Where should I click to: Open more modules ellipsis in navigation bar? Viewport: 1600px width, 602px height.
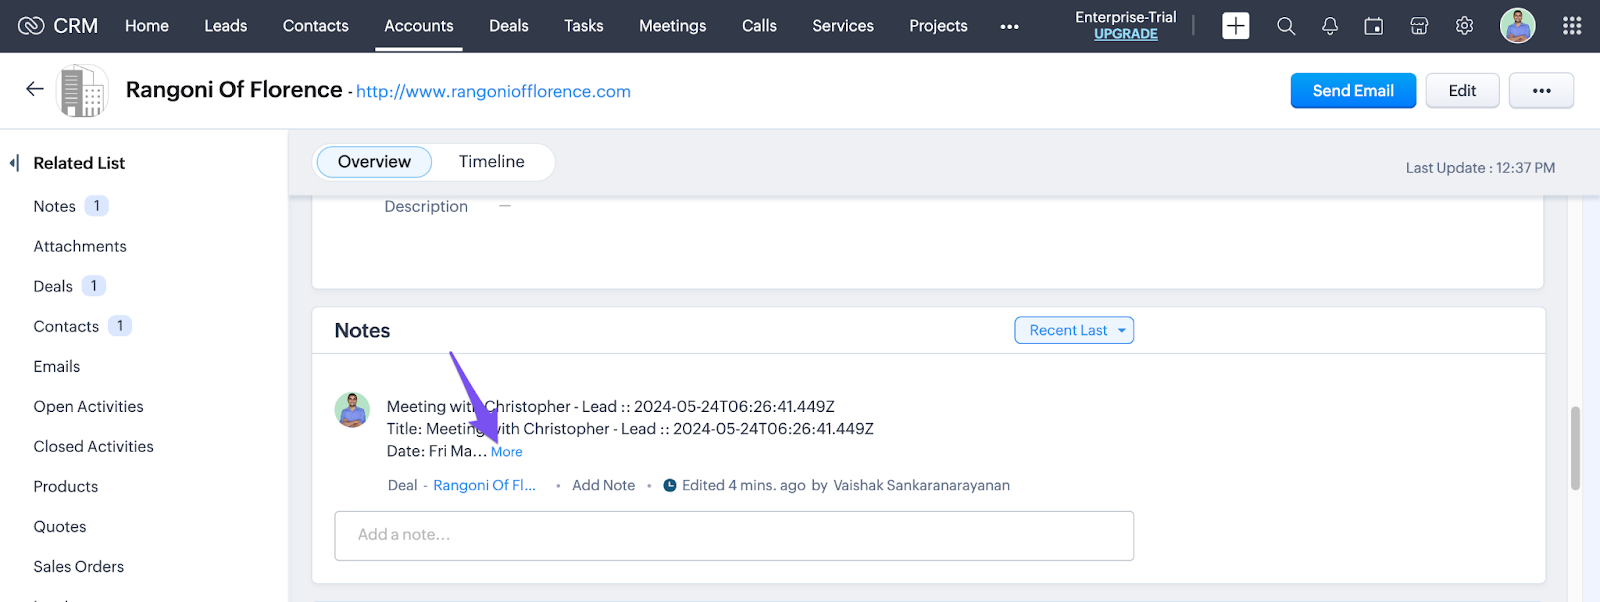click(1009, 26)
